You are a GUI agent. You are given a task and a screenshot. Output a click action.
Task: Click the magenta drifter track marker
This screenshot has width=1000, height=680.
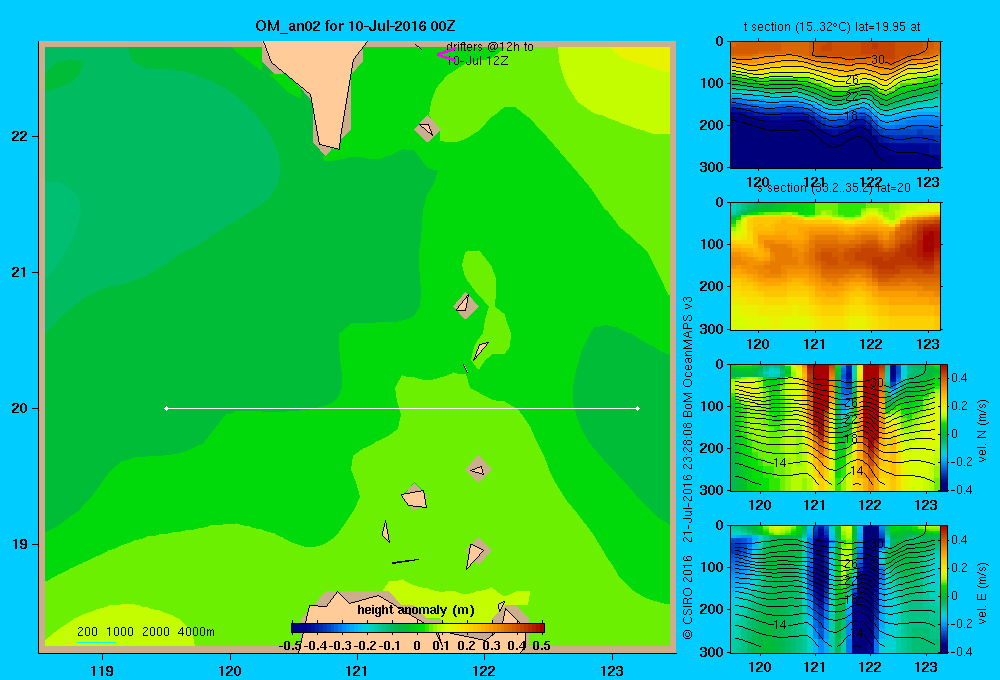click(446, 55)
